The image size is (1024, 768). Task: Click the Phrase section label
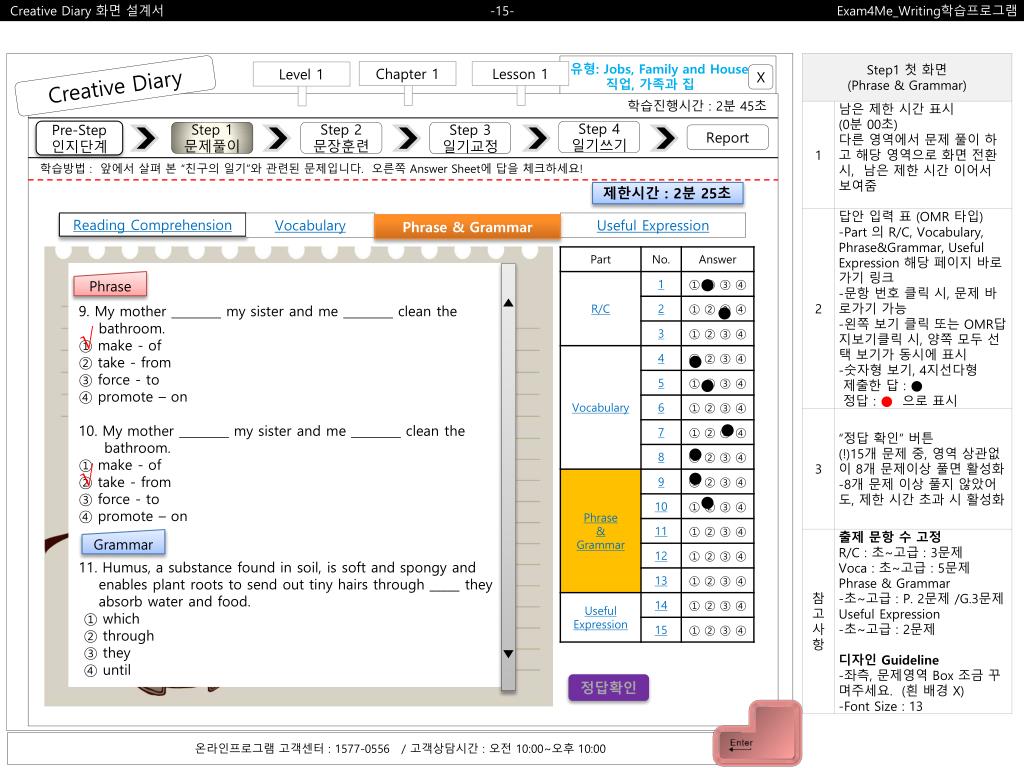[110, 286]
